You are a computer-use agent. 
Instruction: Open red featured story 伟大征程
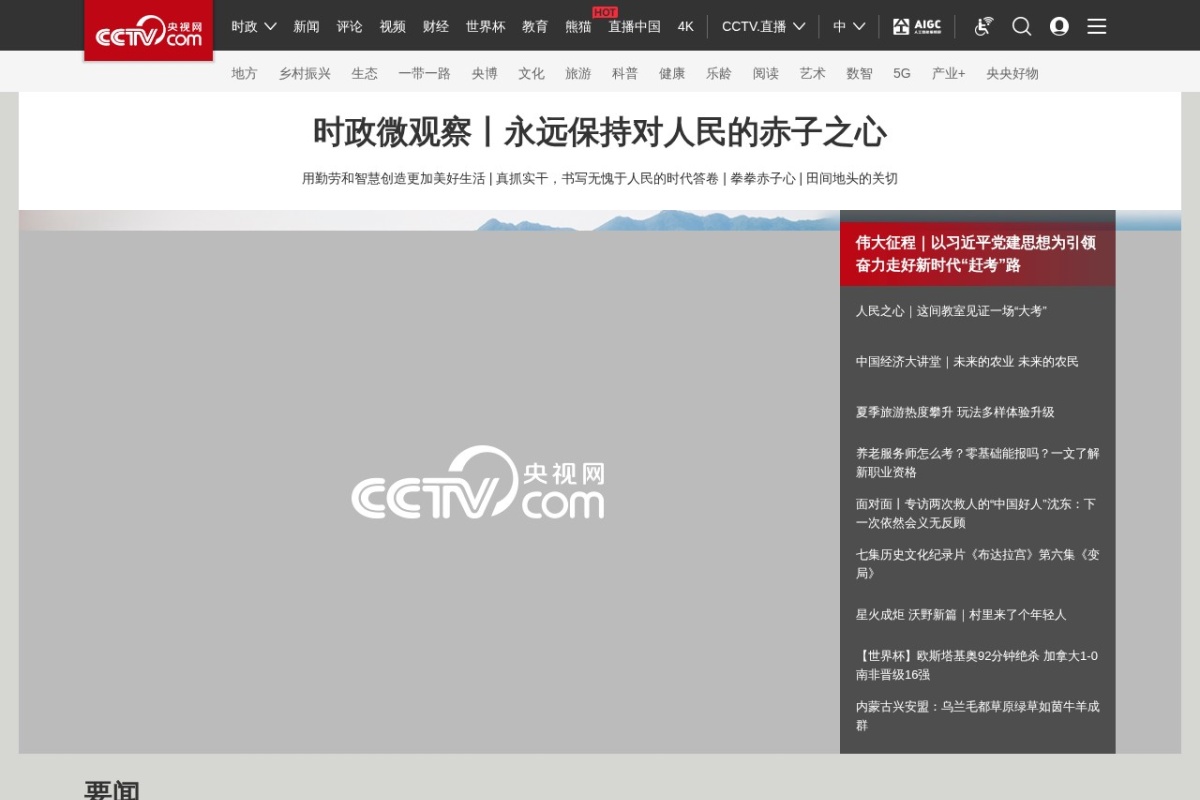(x=977, y=254)
